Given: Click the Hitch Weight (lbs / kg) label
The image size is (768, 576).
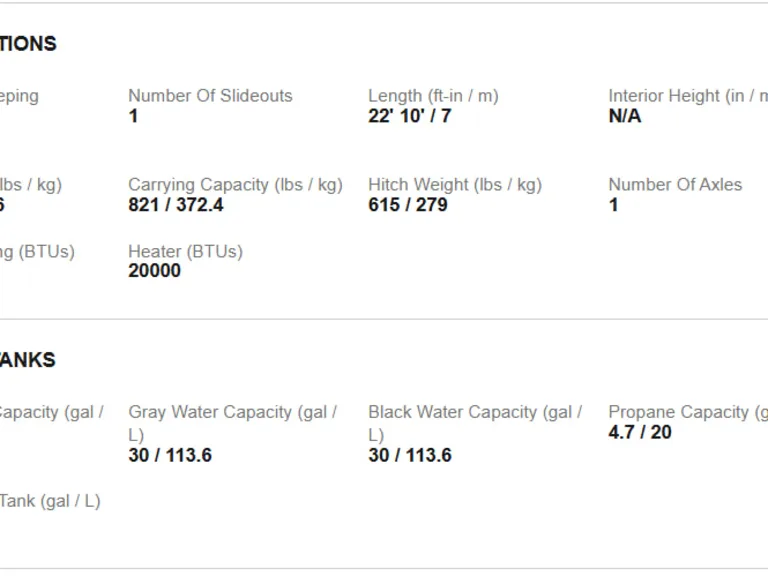Looking at the screenshot, I should click(x=455, y=185).
